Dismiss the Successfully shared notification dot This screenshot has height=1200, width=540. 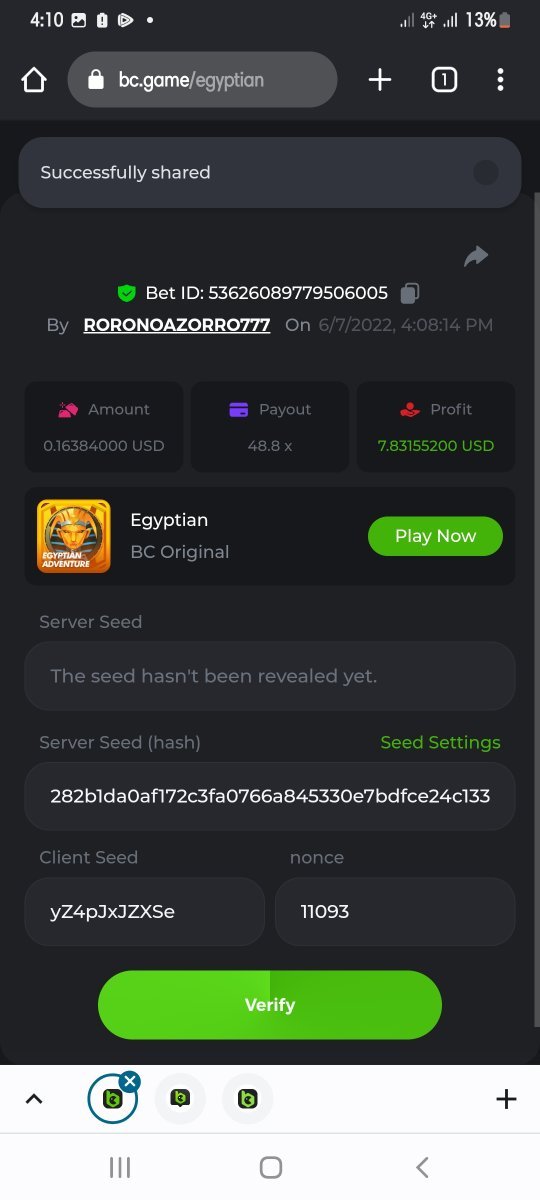(x=486, y=173)
